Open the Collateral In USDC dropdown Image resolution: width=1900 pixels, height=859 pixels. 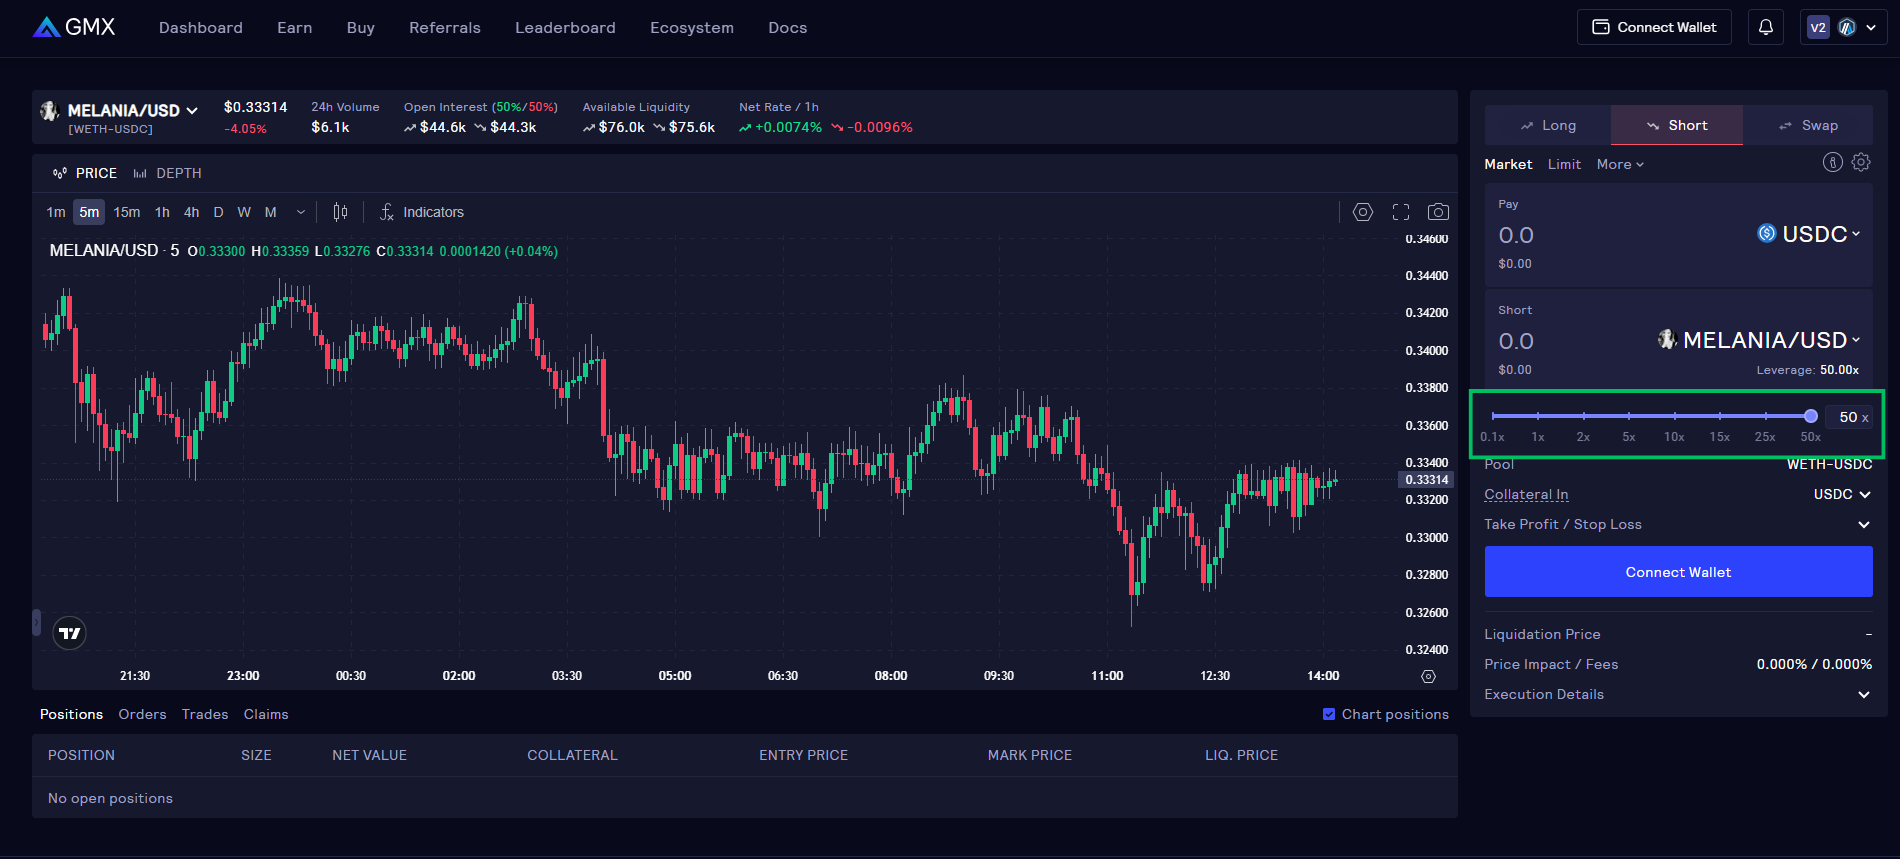click(x=1841, y=494)
